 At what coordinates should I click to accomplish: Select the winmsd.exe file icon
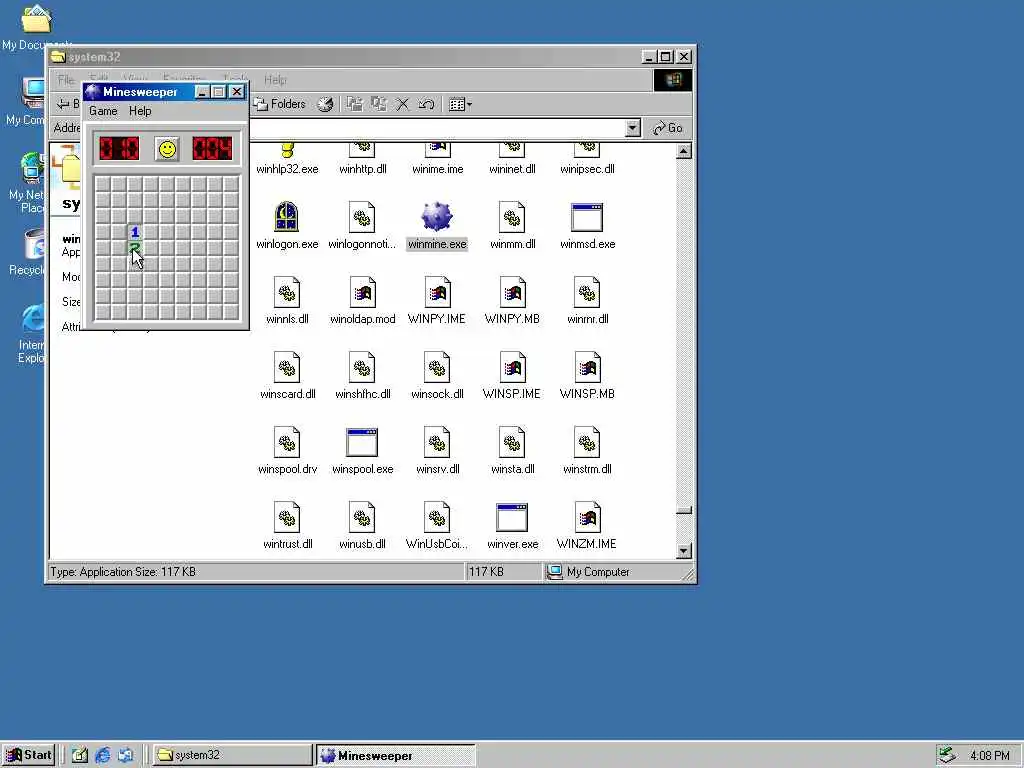[586, 217]
